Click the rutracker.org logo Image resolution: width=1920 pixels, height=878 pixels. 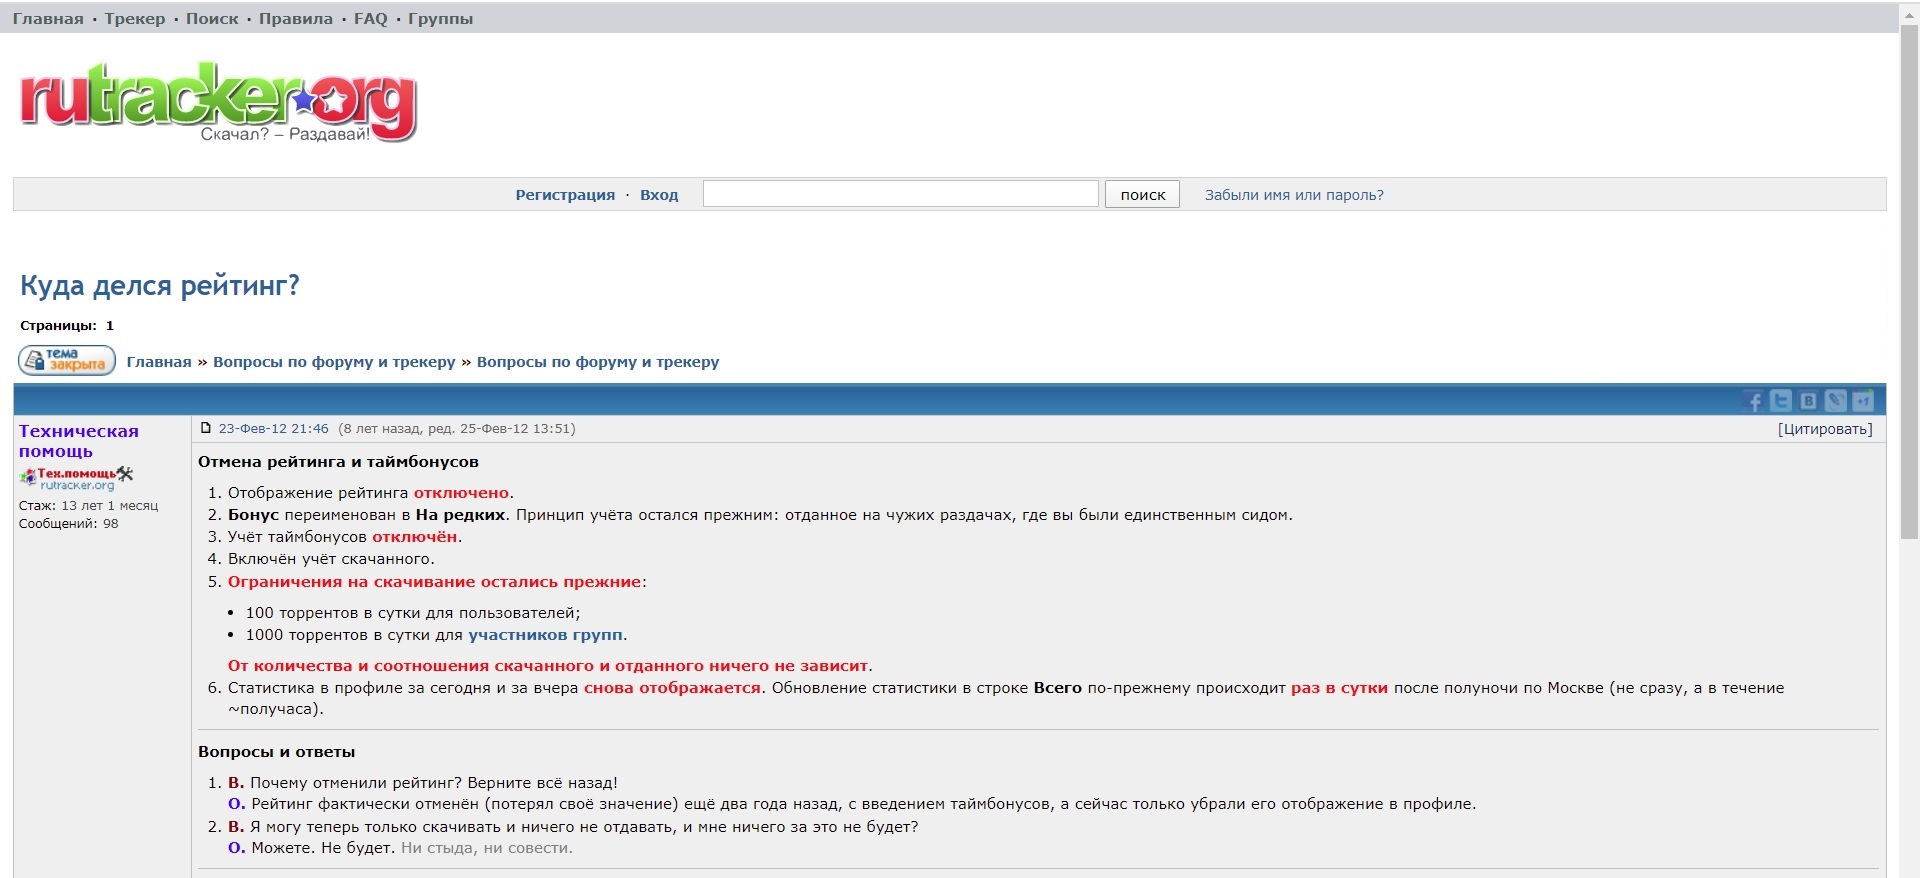[218, 101]
